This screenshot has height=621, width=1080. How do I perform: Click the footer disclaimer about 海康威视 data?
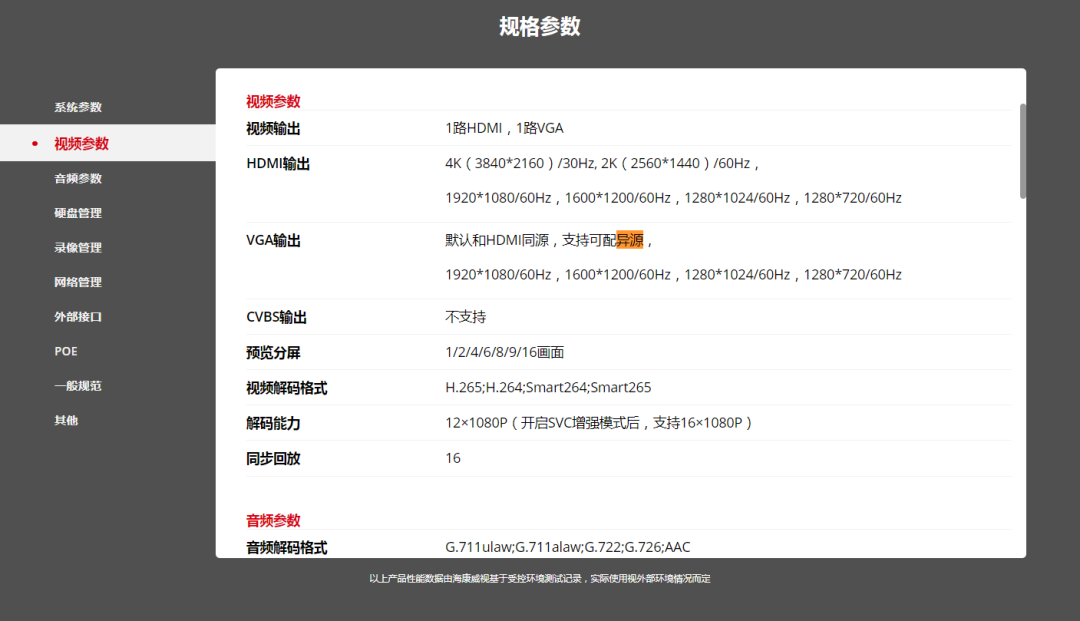click(540, 578)
